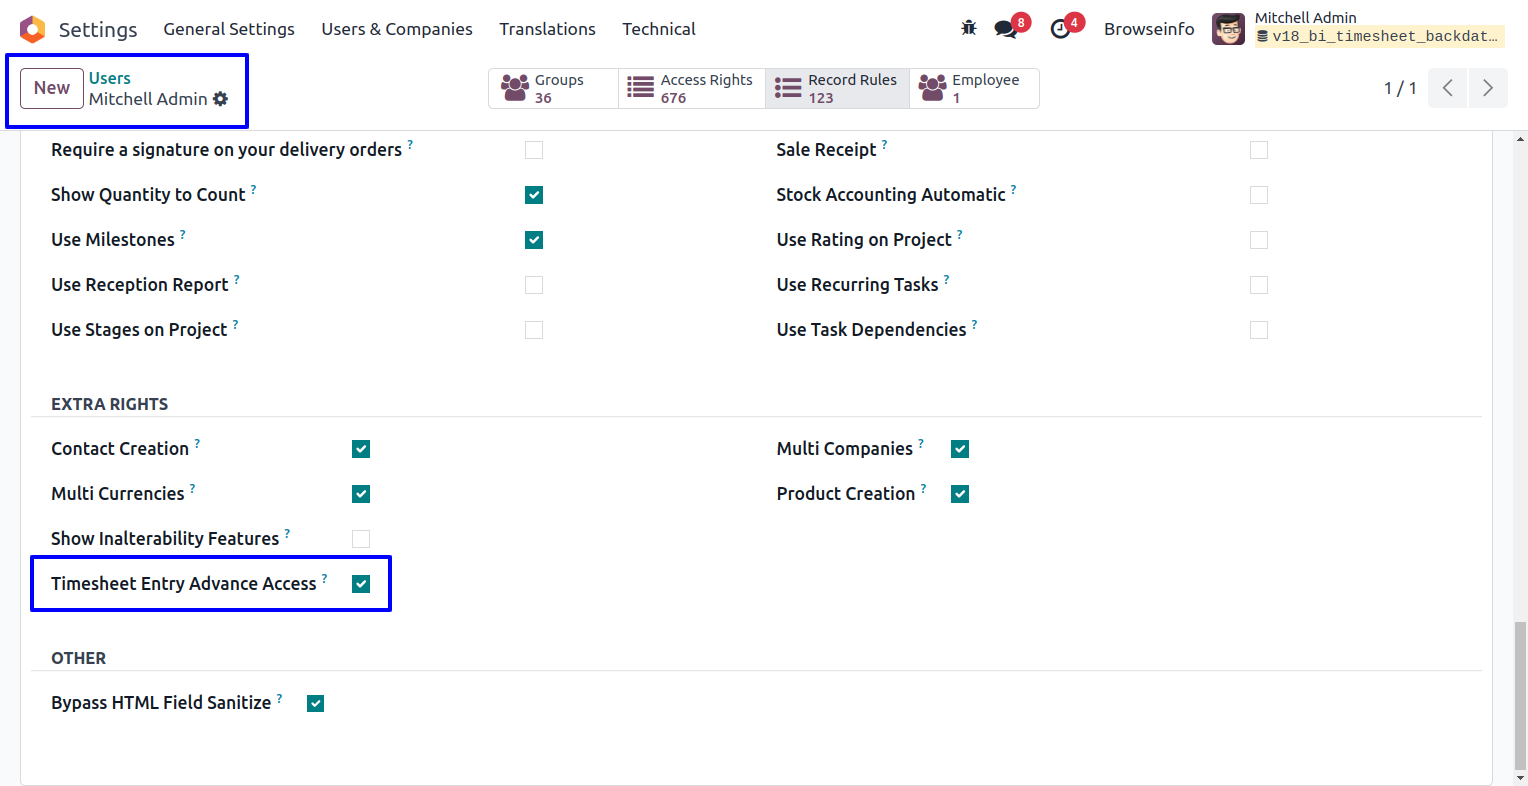Image resolution: width=1528 pixels, height=786 pixels.
Task: Expand the Users & Companies menu
Action: (x=397, y=29)
